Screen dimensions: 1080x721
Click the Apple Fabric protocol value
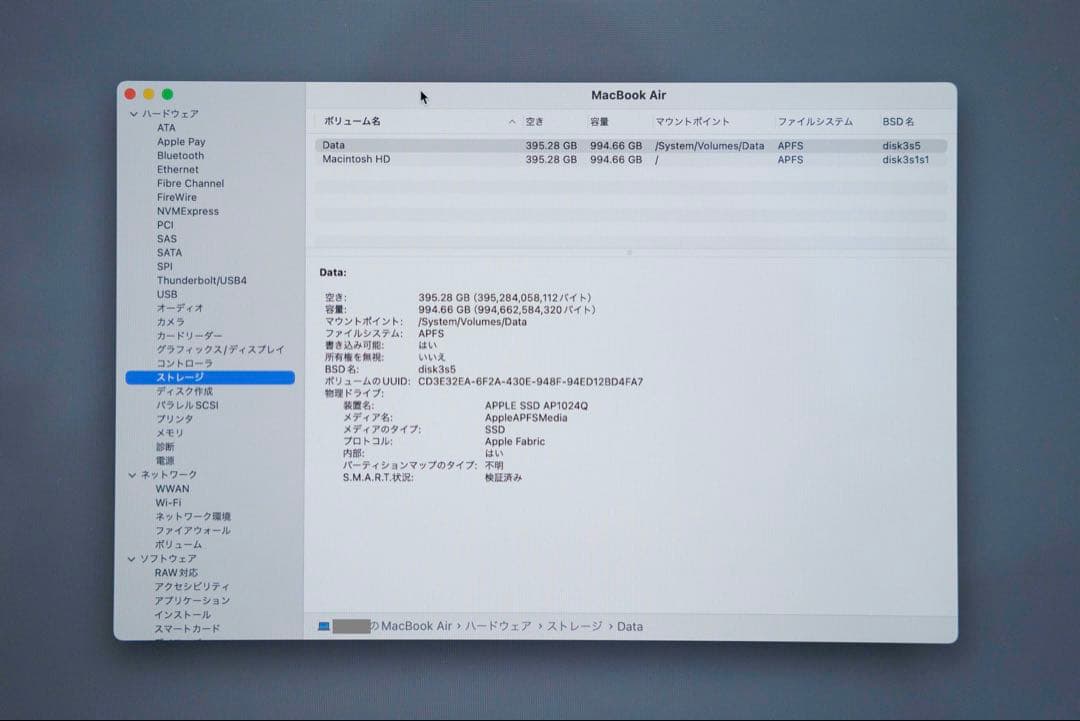coord(515,441)
